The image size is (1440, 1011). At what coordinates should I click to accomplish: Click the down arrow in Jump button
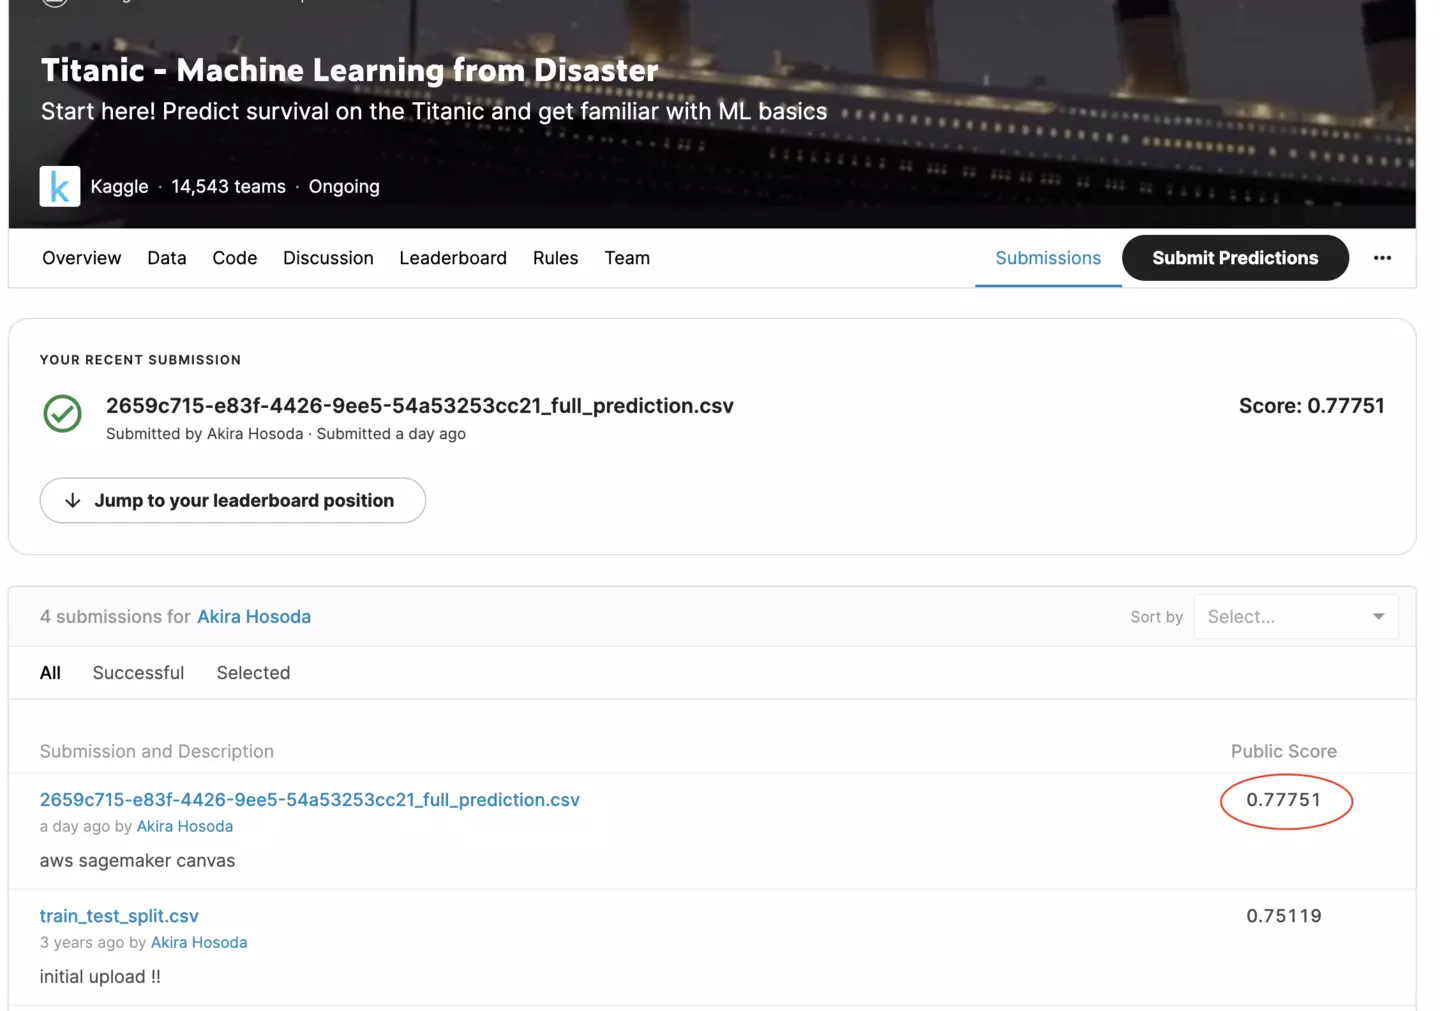(x=72, y=500)
